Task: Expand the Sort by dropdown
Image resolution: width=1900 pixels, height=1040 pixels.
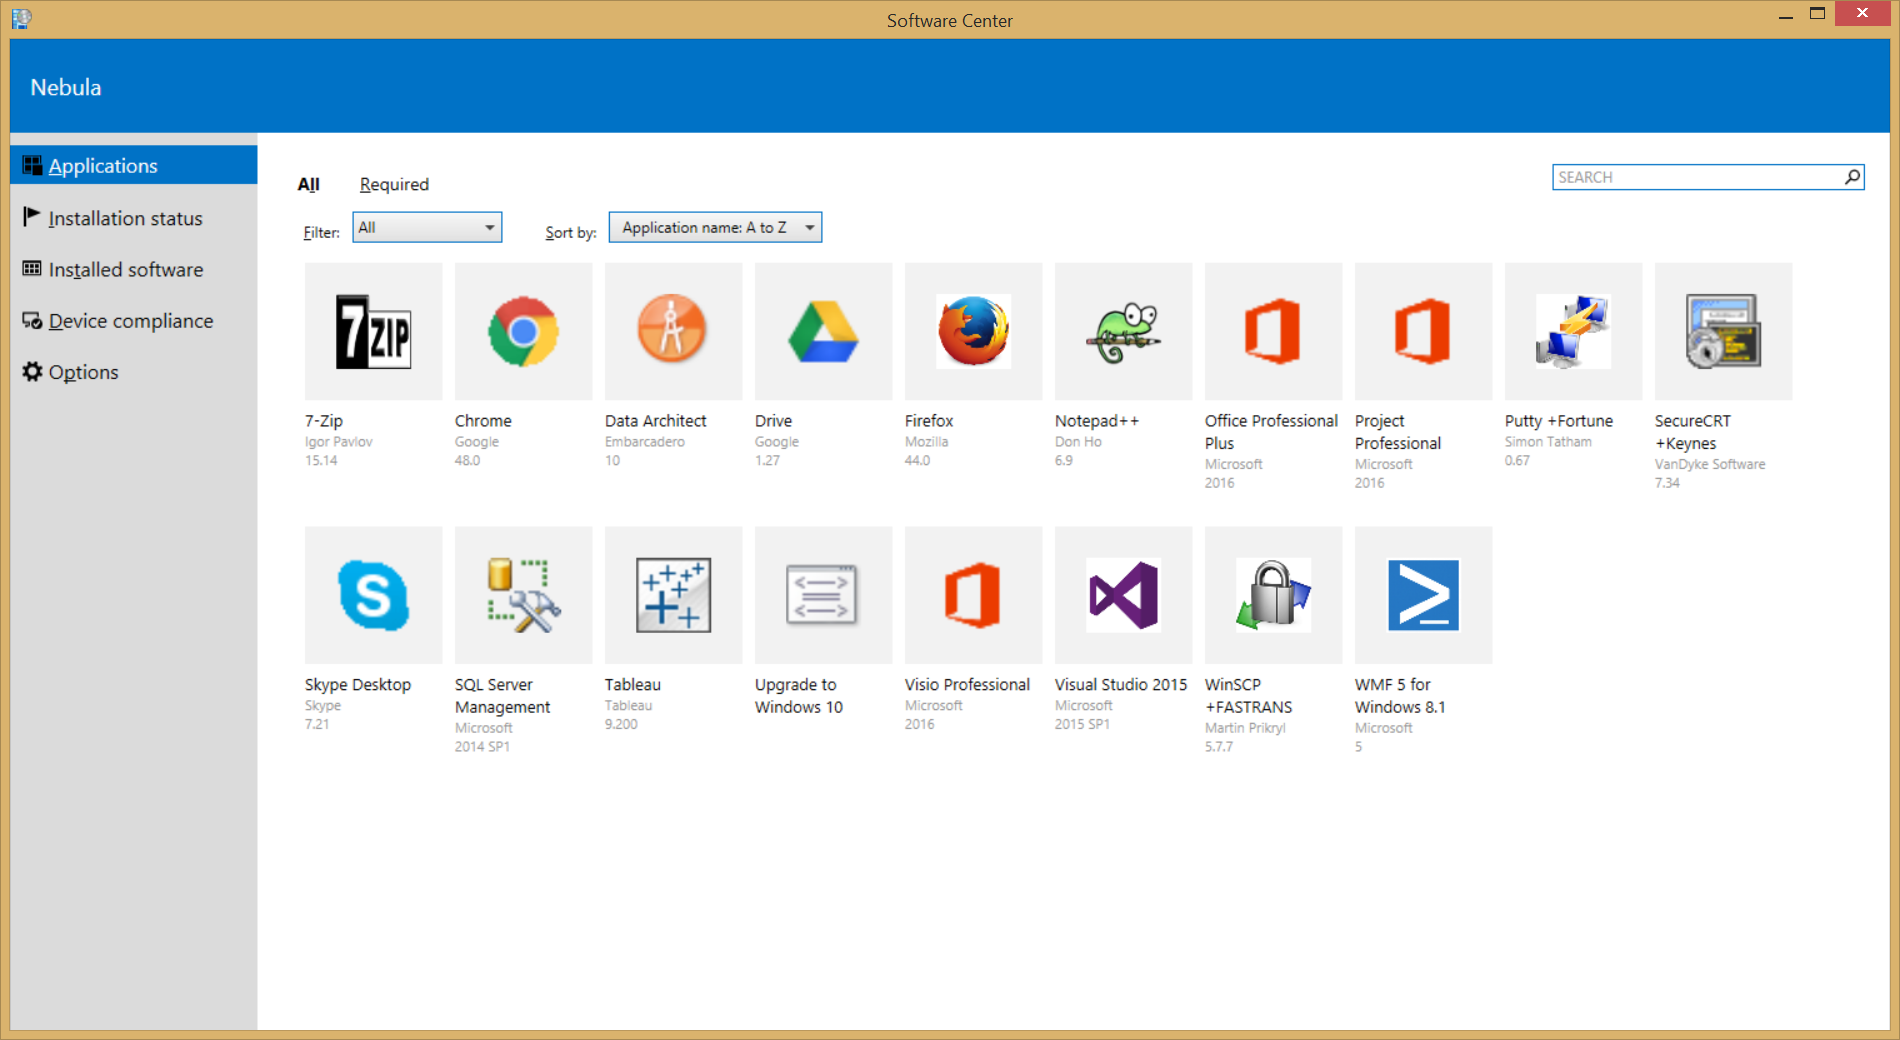Action: (x=715, y=228)
